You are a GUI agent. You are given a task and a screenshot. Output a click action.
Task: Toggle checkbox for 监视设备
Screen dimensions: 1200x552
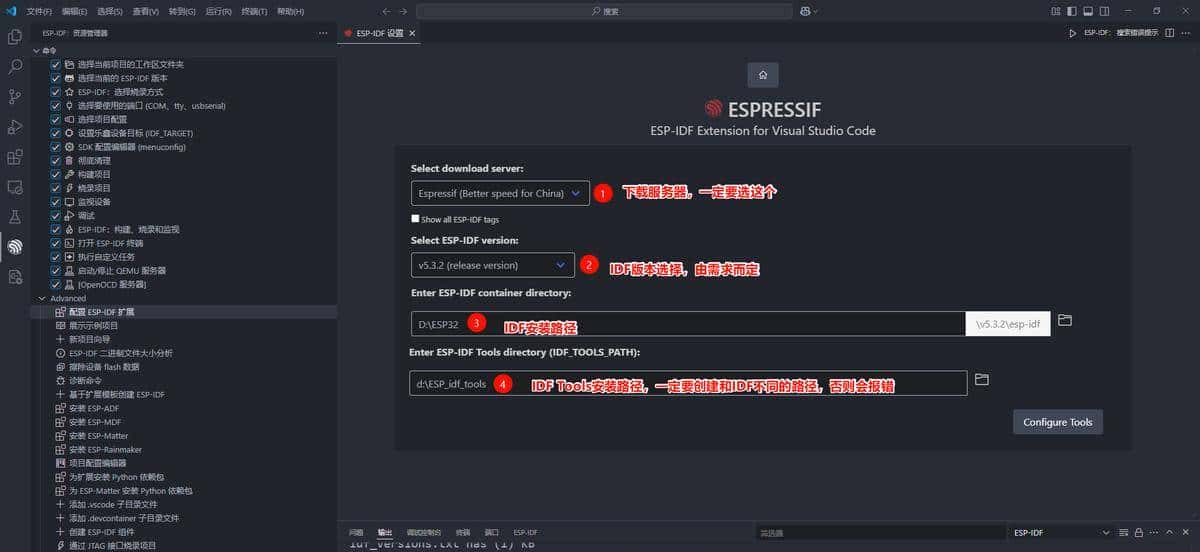tap(56, 201)
